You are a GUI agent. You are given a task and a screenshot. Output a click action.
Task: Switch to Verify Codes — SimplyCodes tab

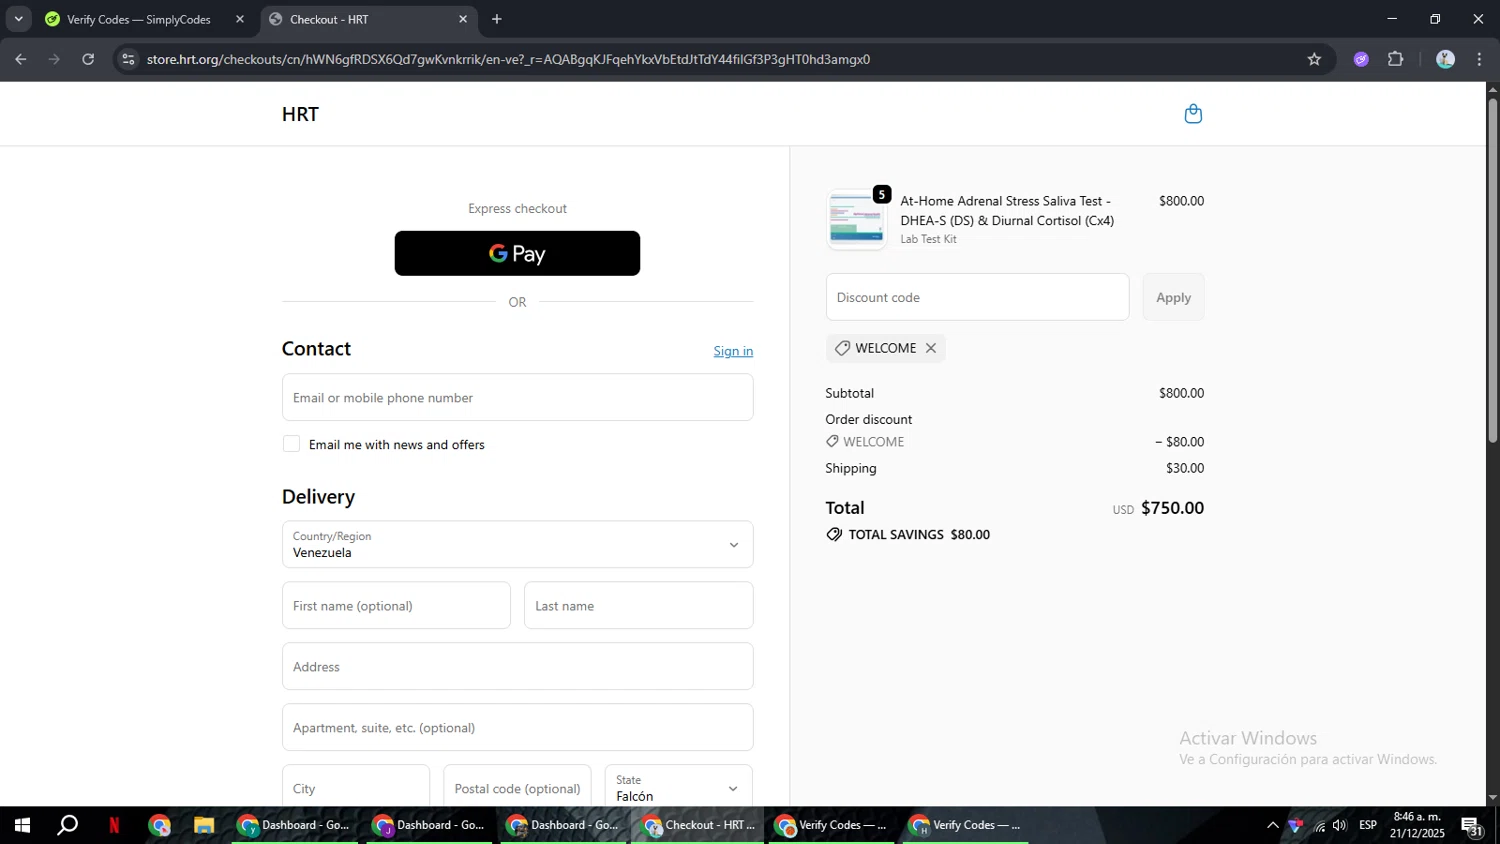click(139, 19)
